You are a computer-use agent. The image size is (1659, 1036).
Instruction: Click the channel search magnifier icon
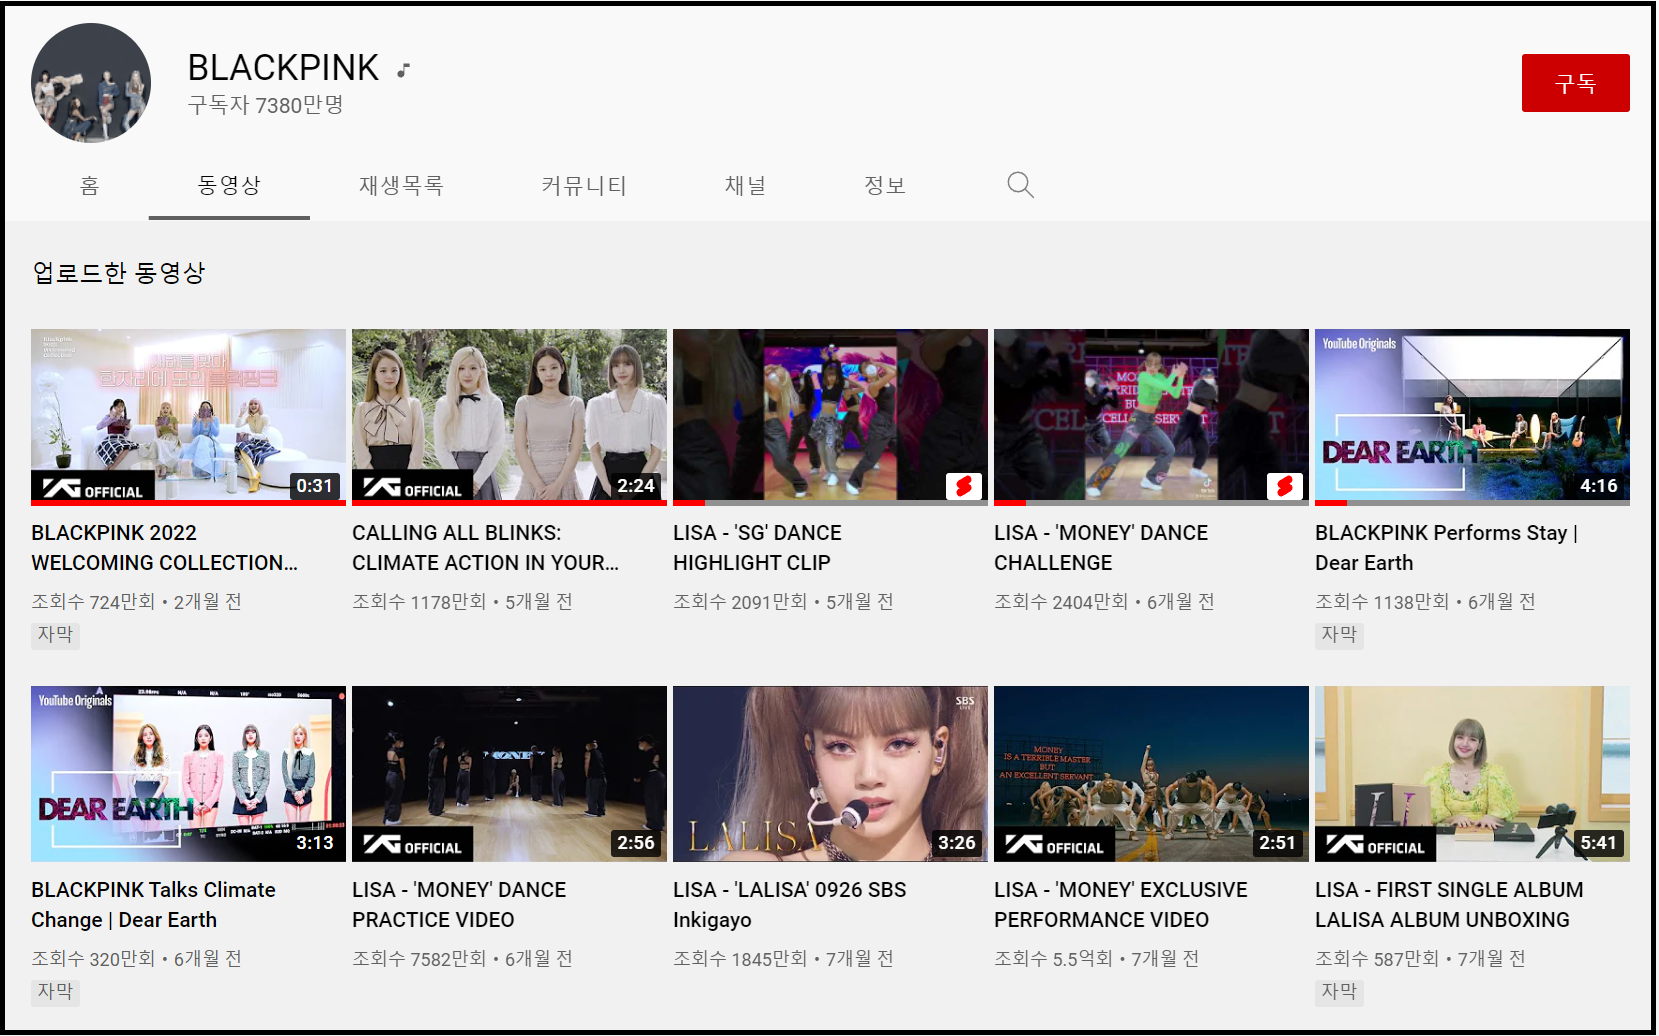tap(1020, 185)
